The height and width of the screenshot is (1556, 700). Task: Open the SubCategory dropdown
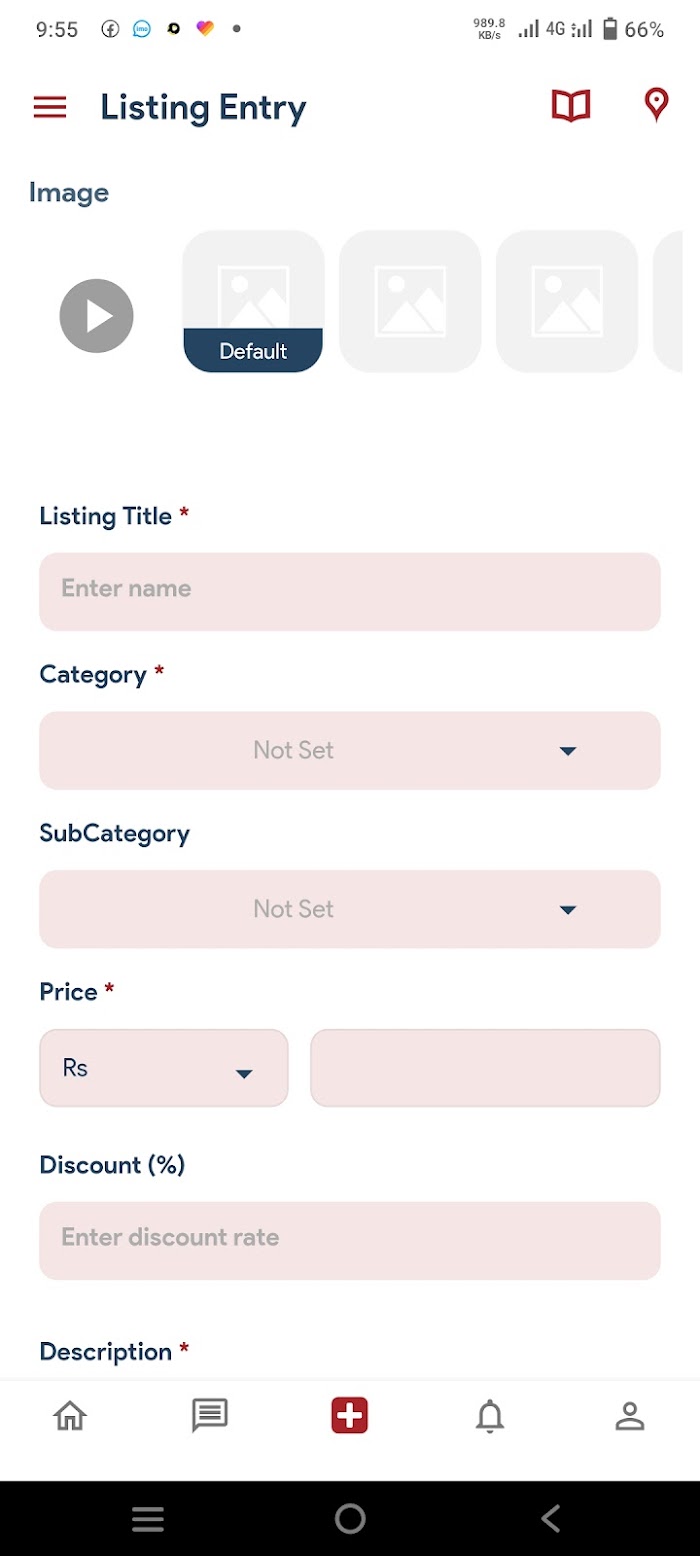[x=350, y=909]
